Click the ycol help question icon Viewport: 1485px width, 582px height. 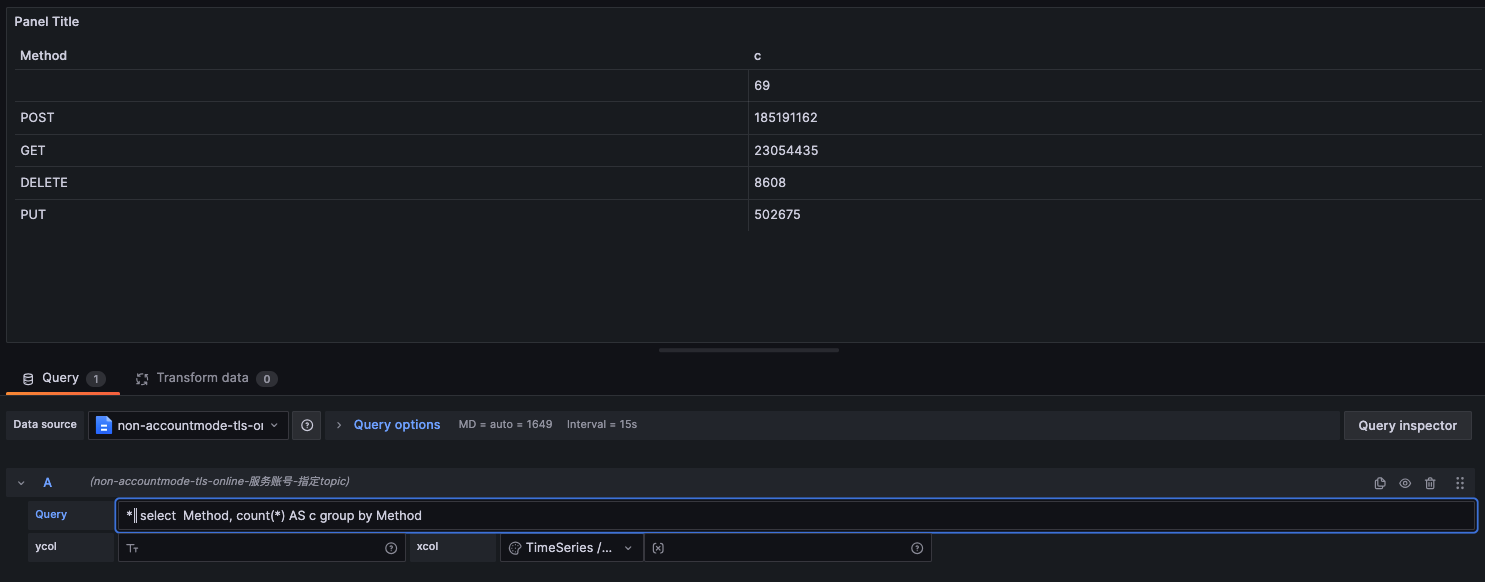(391, 548)
